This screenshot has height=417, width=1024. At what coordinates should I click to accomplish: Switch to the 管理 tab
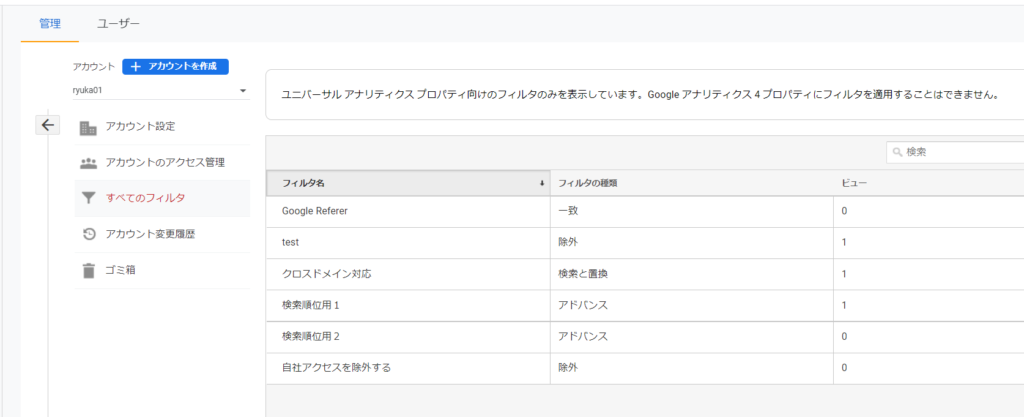(50, 22)
